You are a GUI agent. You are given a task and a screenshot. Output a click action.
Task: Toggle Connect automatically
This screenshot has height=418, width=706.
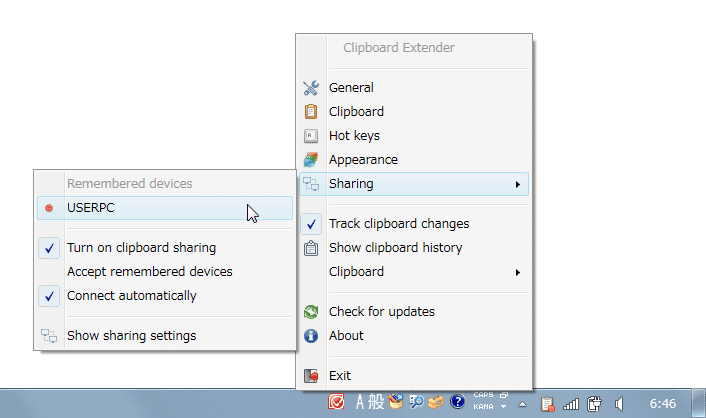click(165, 296)
